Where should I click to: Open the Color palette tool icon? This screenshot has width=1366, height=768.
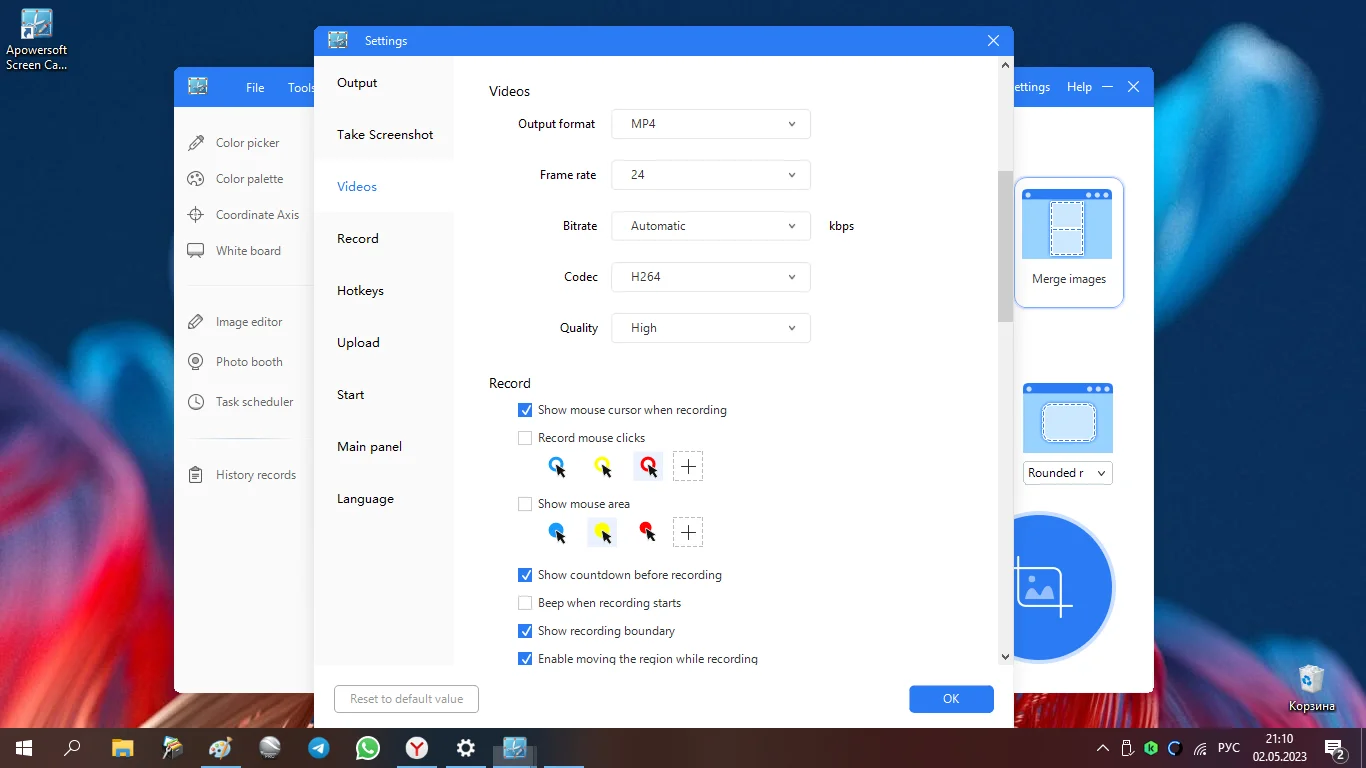click(196, 179)
